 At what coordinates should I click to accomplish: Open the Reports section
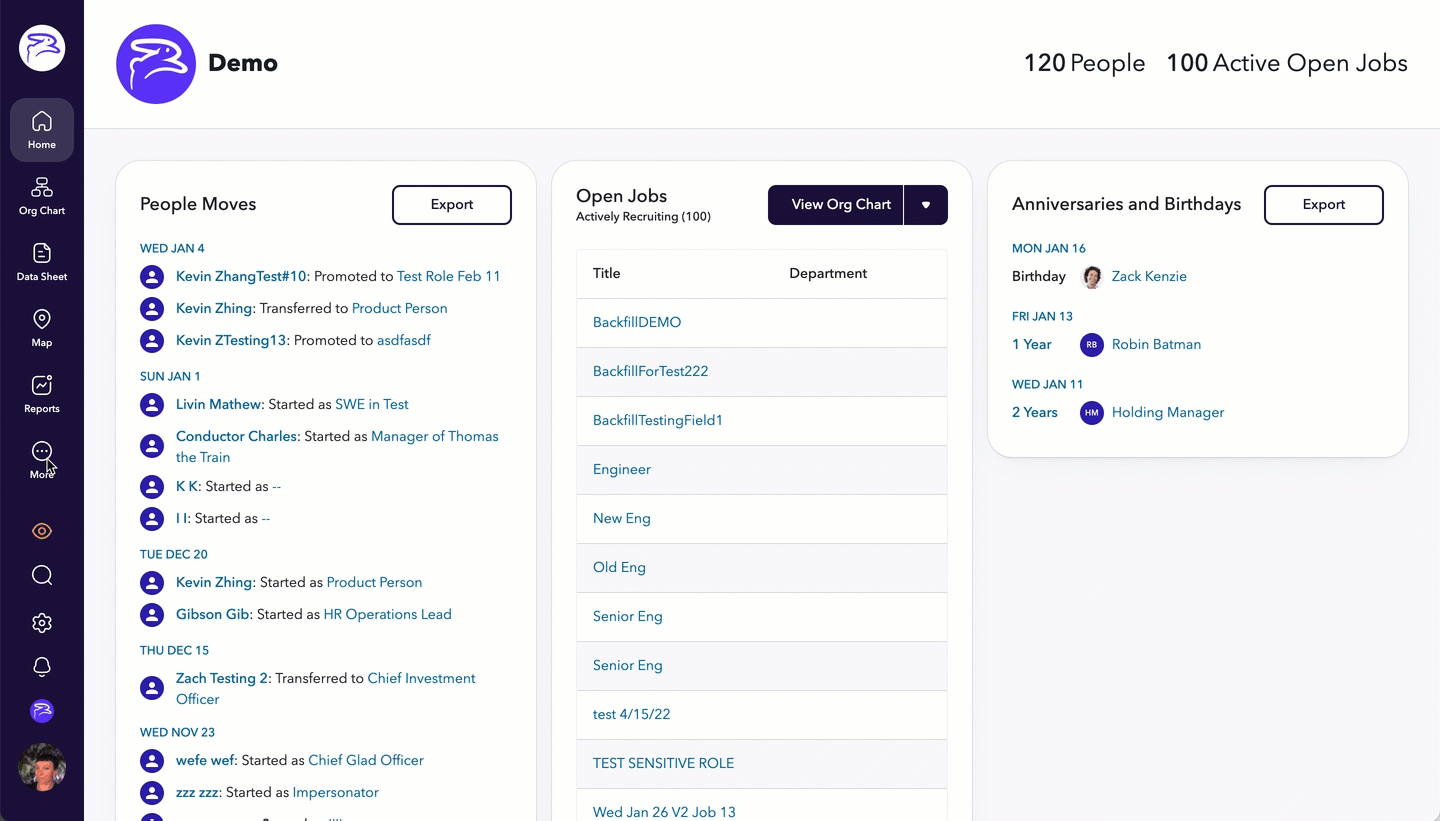42,394
